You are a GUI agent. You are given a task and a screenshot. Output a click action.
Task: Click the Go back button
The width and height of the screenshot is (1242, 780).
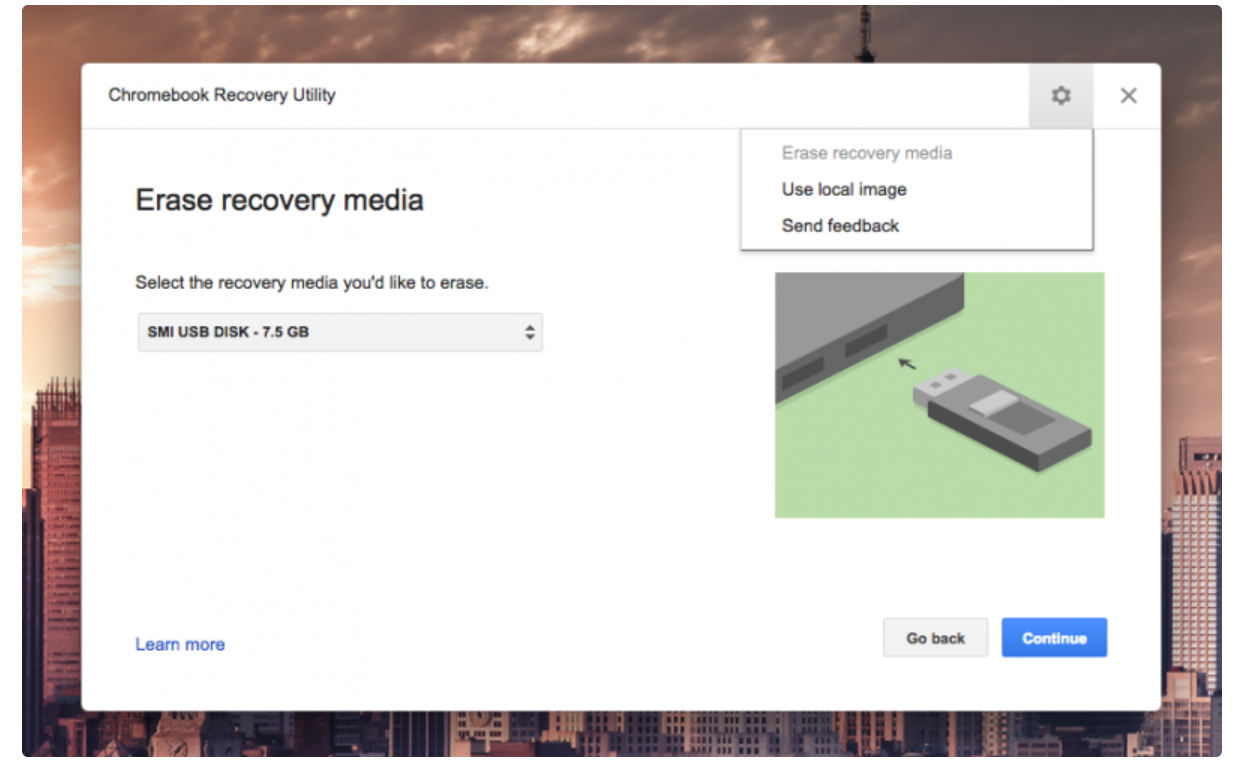(x=935, y=638)
